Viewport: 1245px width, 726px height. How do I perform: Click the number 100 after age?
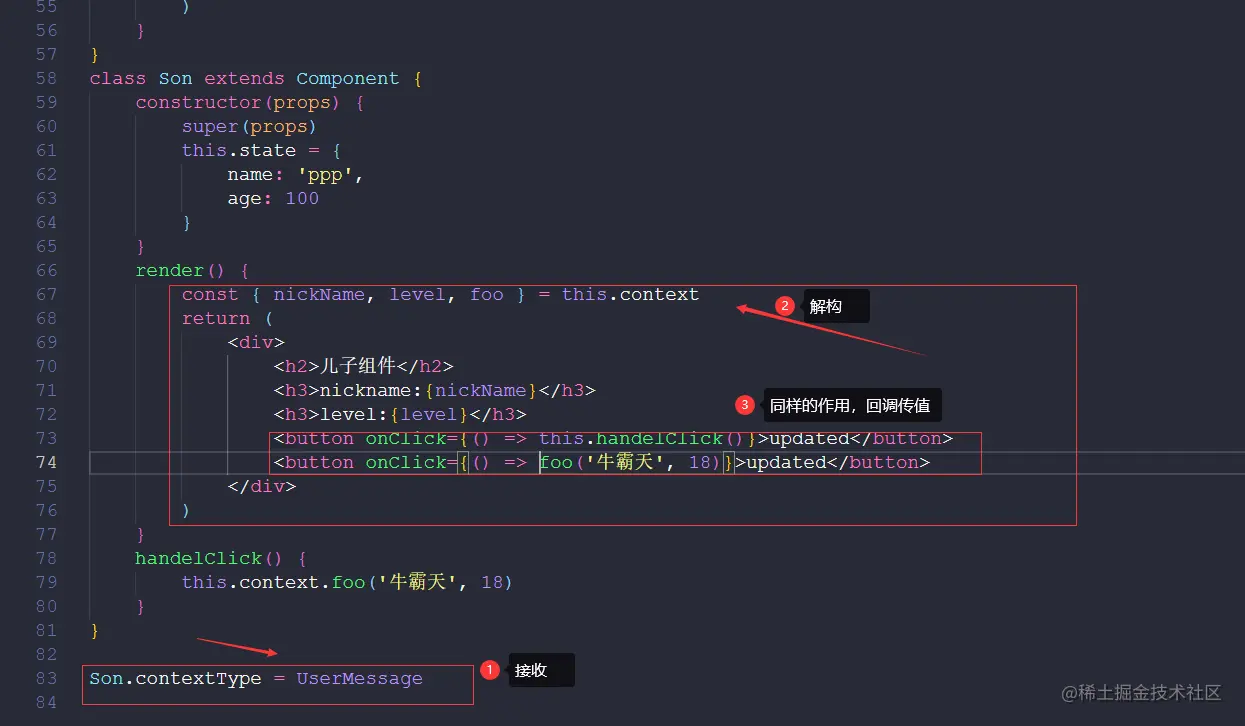click(x=302, y=198)
